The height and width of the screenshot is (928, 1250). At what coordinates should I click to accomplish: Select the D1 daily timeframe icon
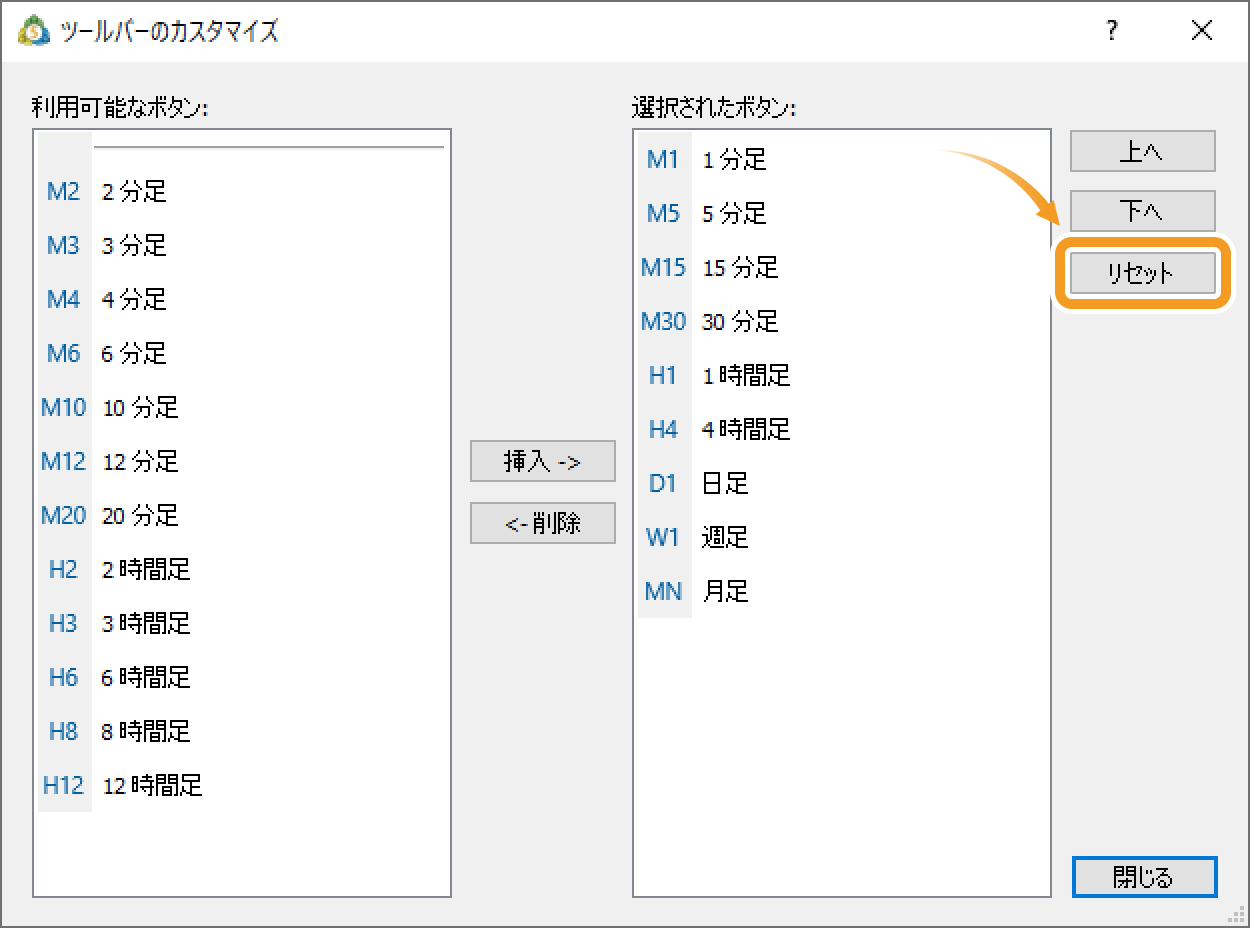663,484
